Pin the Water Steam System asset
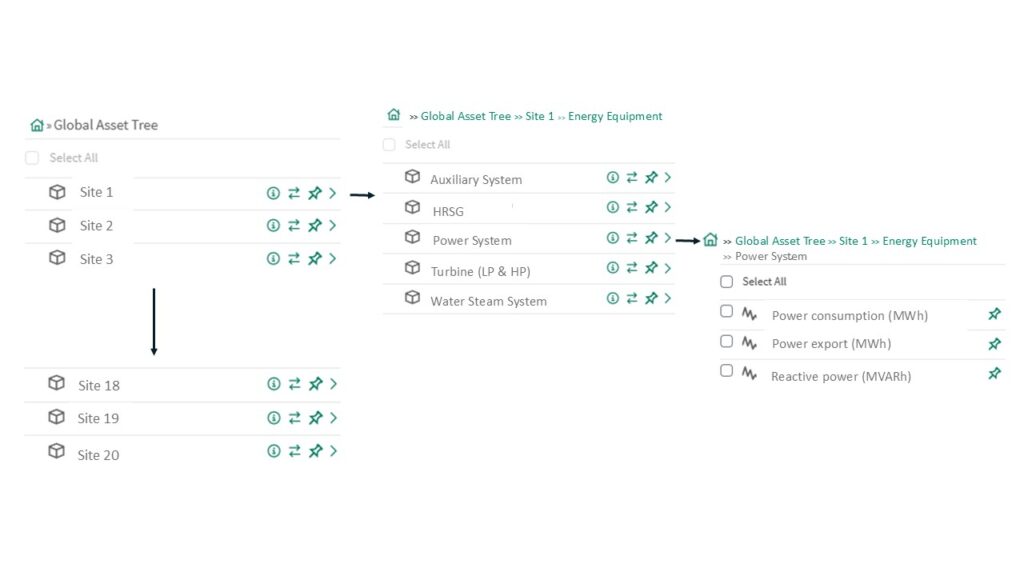Screen dimensions: 1024x576 (651, 298)
